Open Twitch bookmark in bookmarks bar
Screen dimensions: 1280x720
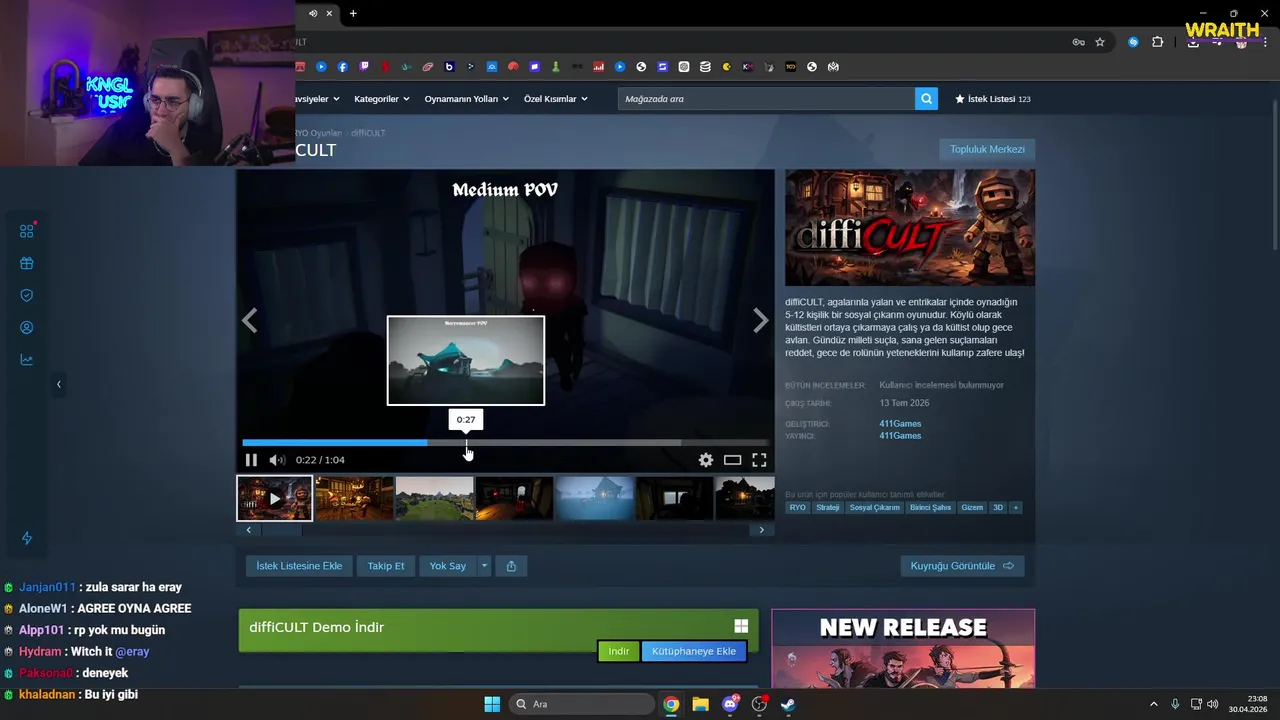pos(364,67)
